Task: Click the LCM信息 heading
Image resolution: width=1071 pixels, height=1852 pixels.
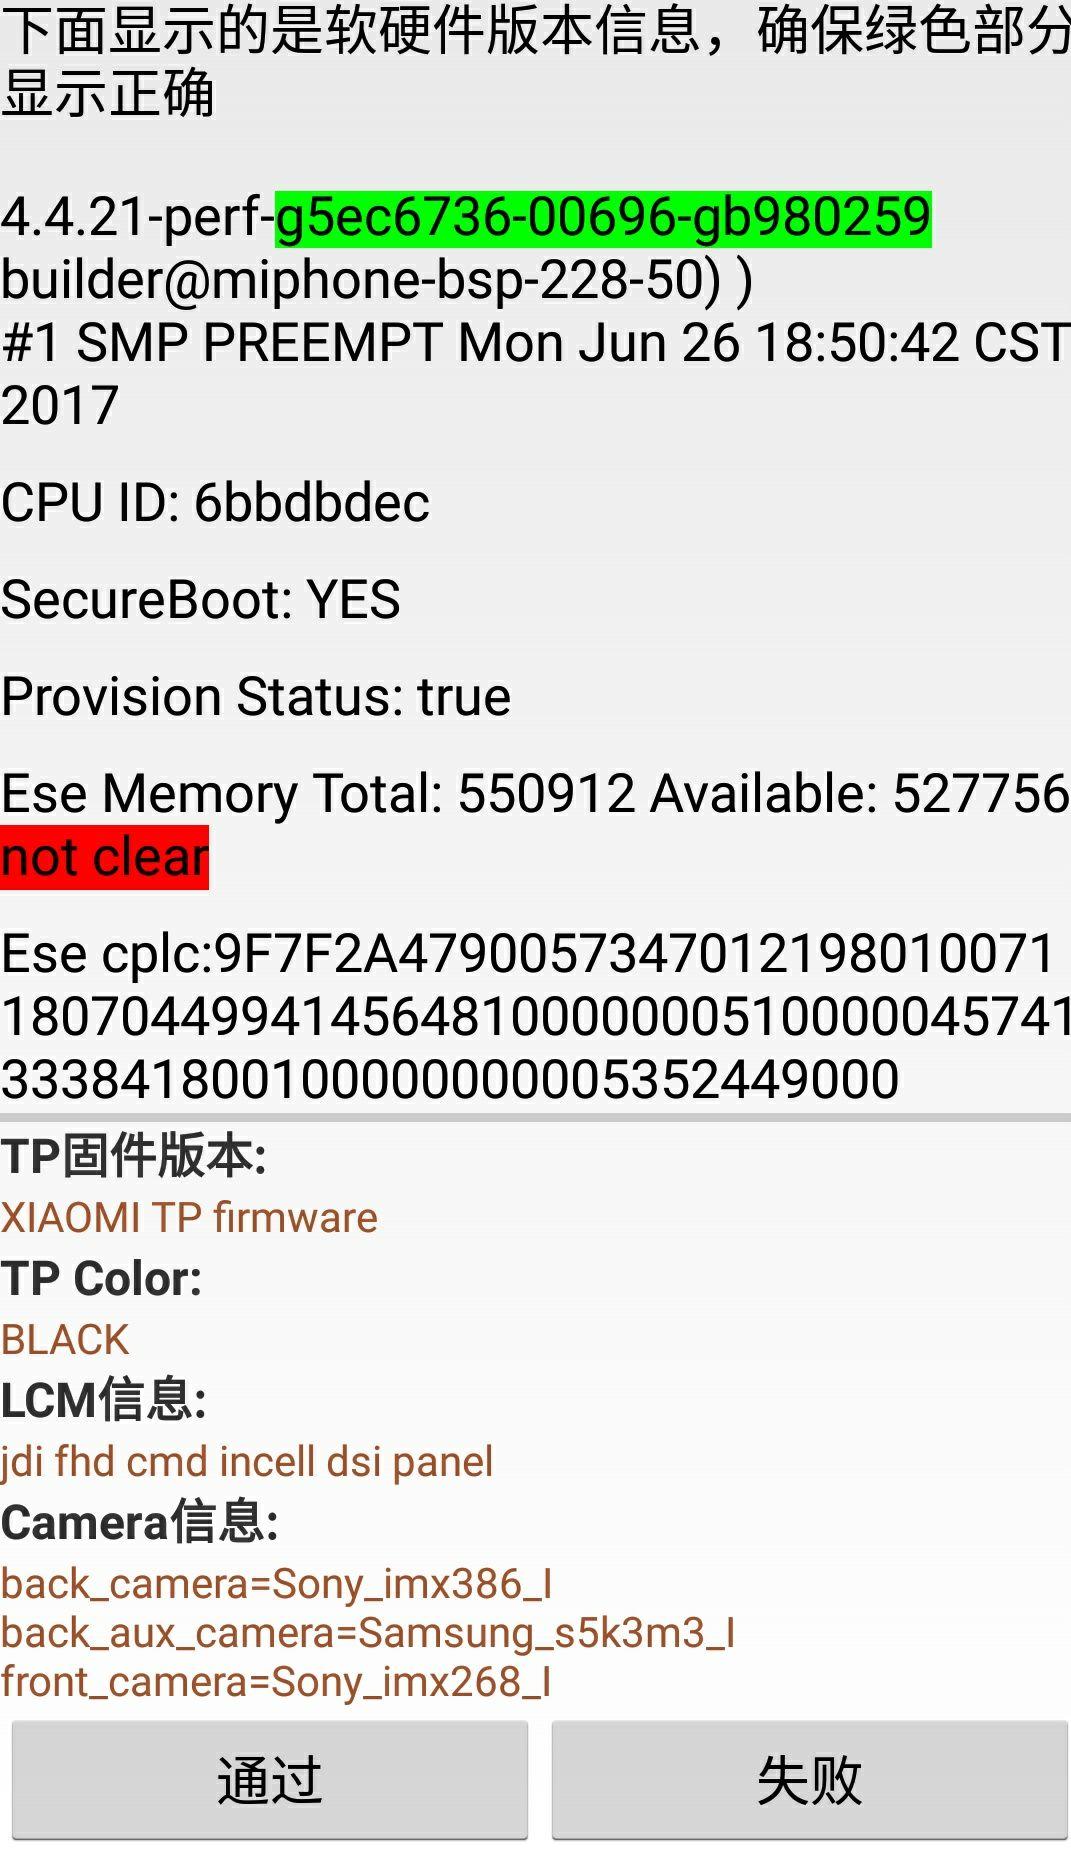Action: coord(104,1400)
